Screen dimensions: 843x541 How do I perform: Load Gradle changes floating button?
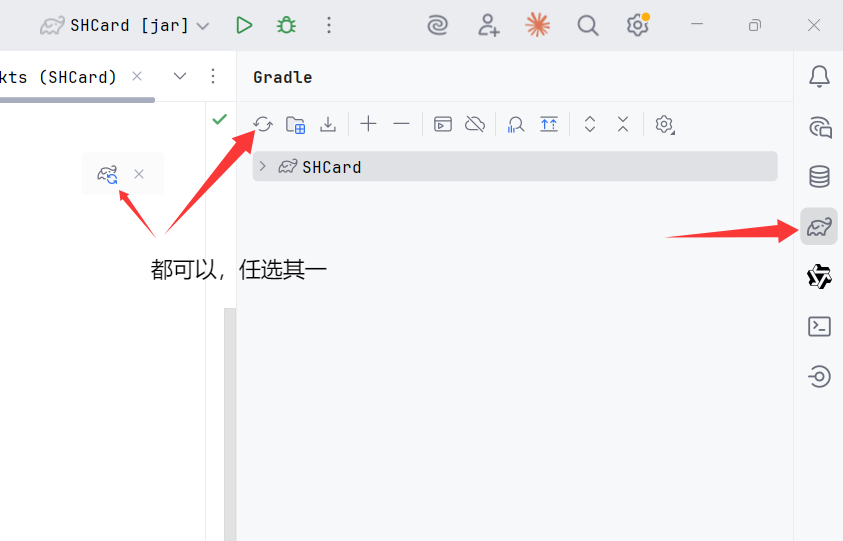[x=108, y=174]
